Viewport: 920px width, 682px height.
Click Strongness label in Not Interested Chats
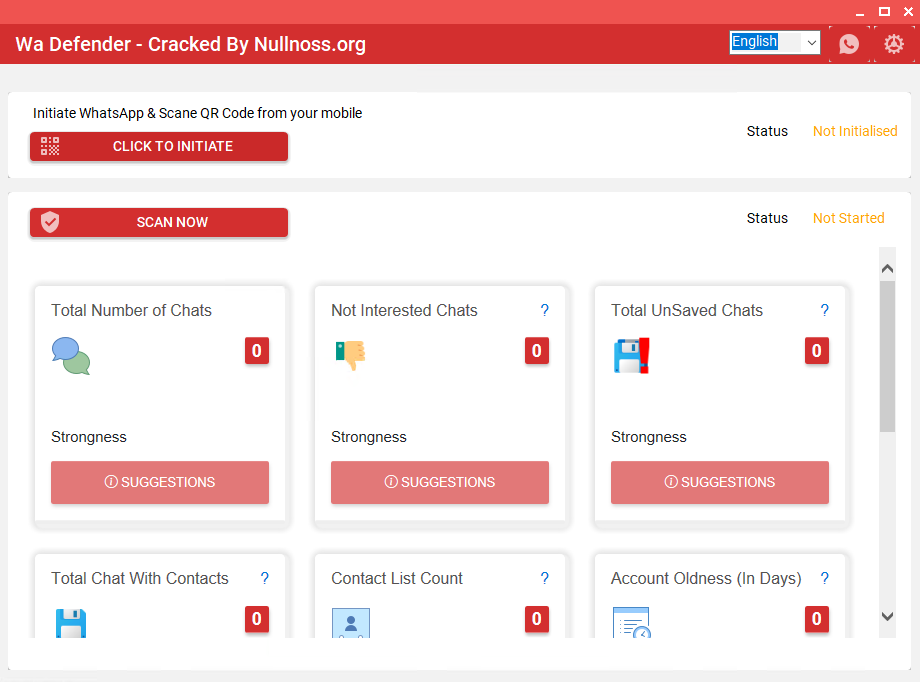pyautogui.click(x=368, y=437)
